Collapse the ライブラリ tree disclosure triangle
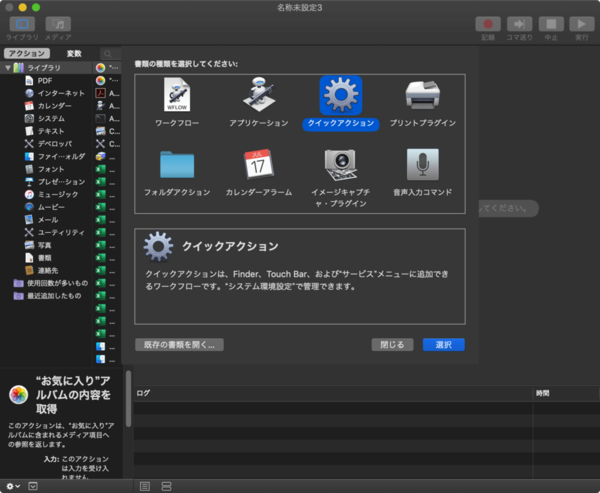The height and width of the screenshot is (493, 600). pos(7,68)
